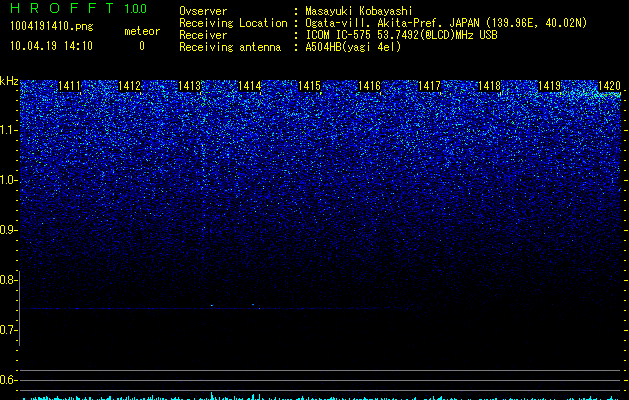Click the cyan echo blip just after 1413

pyautogui.click(x=212, y=305)
